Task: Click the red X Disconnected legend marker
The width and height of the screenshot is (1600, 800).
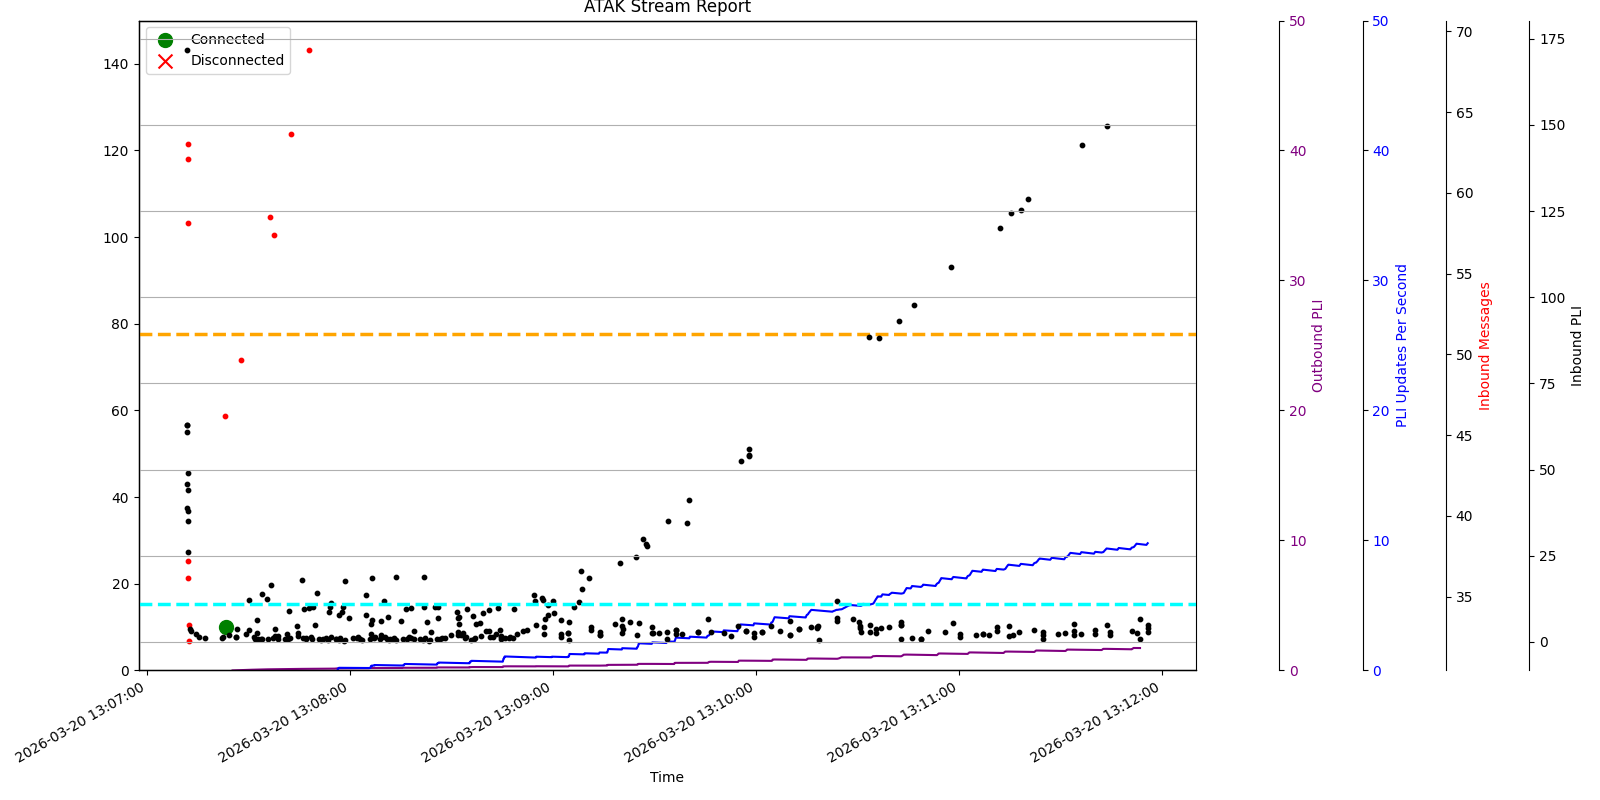Action: pos(166,61)
